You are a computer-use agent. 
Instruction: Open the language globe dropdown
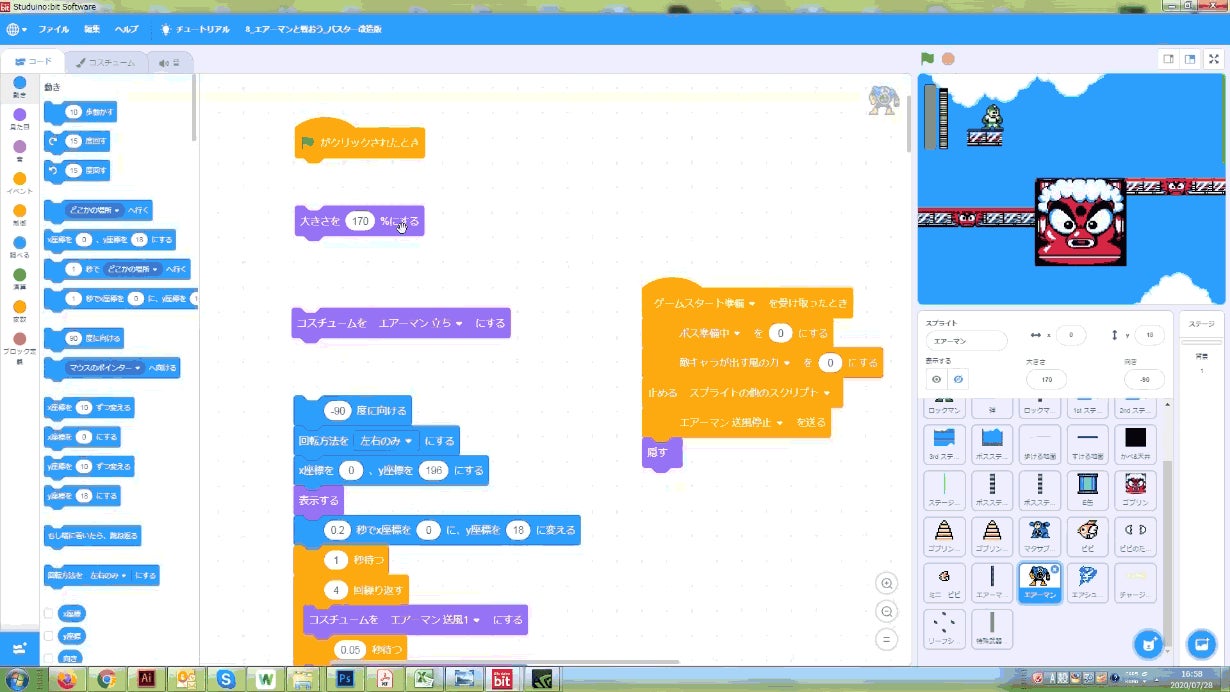(x=16, y=30)
